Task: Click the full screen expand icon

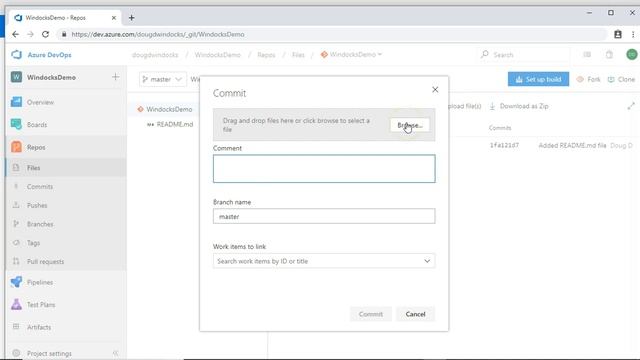Action: (631, 106)
